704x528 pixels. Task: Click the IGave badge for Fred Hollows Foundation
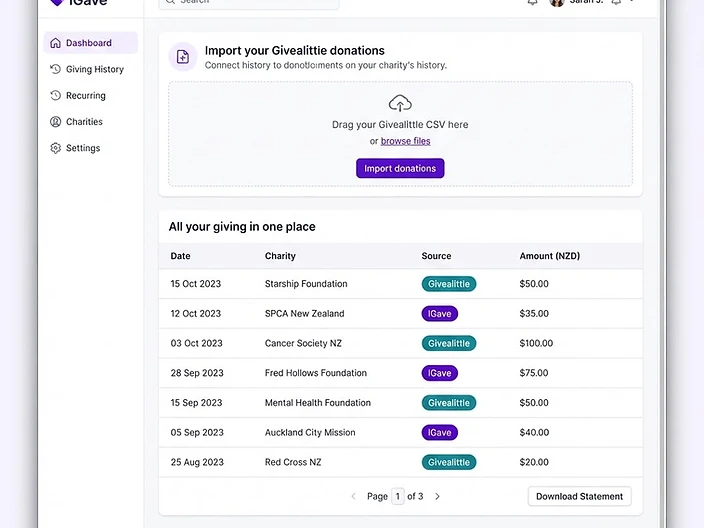[440, 373]
